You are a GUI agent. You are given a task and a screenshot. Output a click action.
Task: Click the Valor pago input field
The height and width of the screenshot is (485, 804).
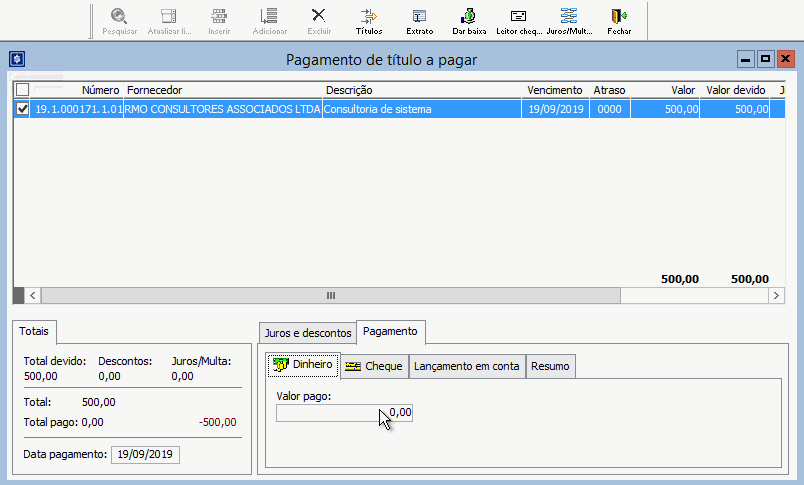click(x=344, y=412)
